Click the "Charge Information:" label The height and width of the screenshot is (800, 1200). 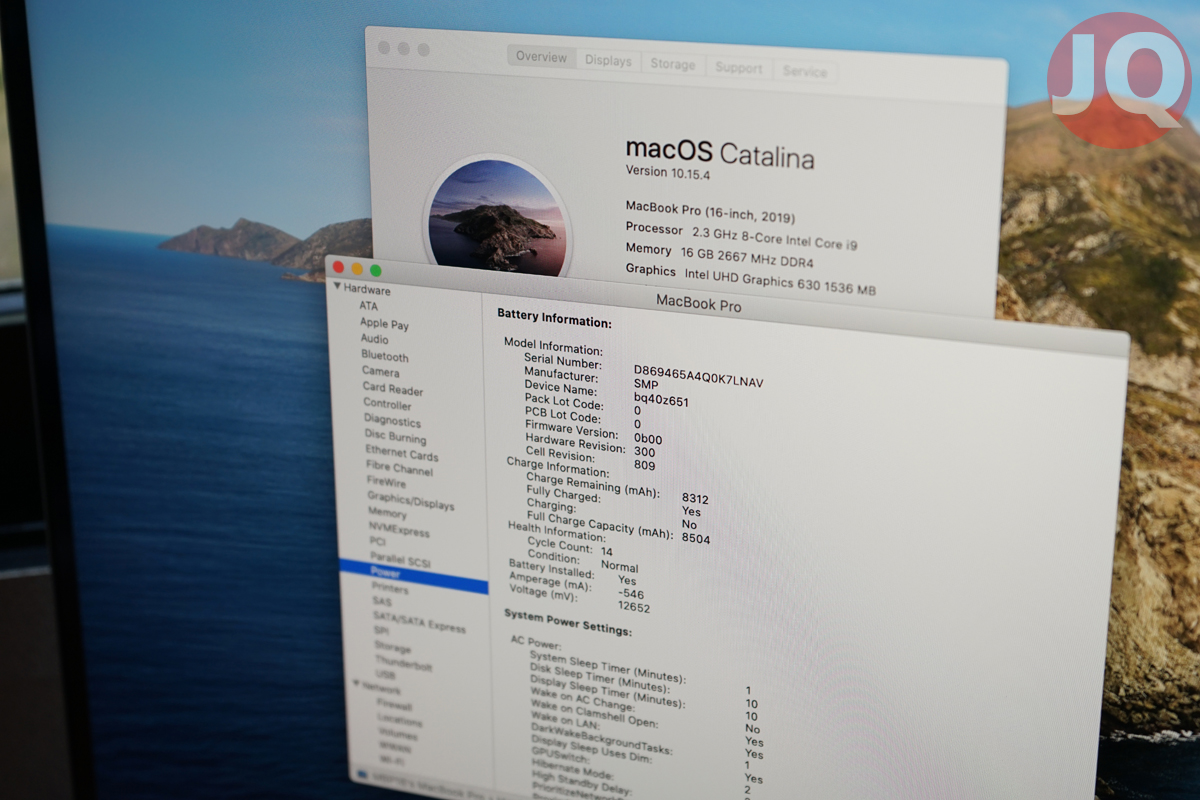[557, 465]
